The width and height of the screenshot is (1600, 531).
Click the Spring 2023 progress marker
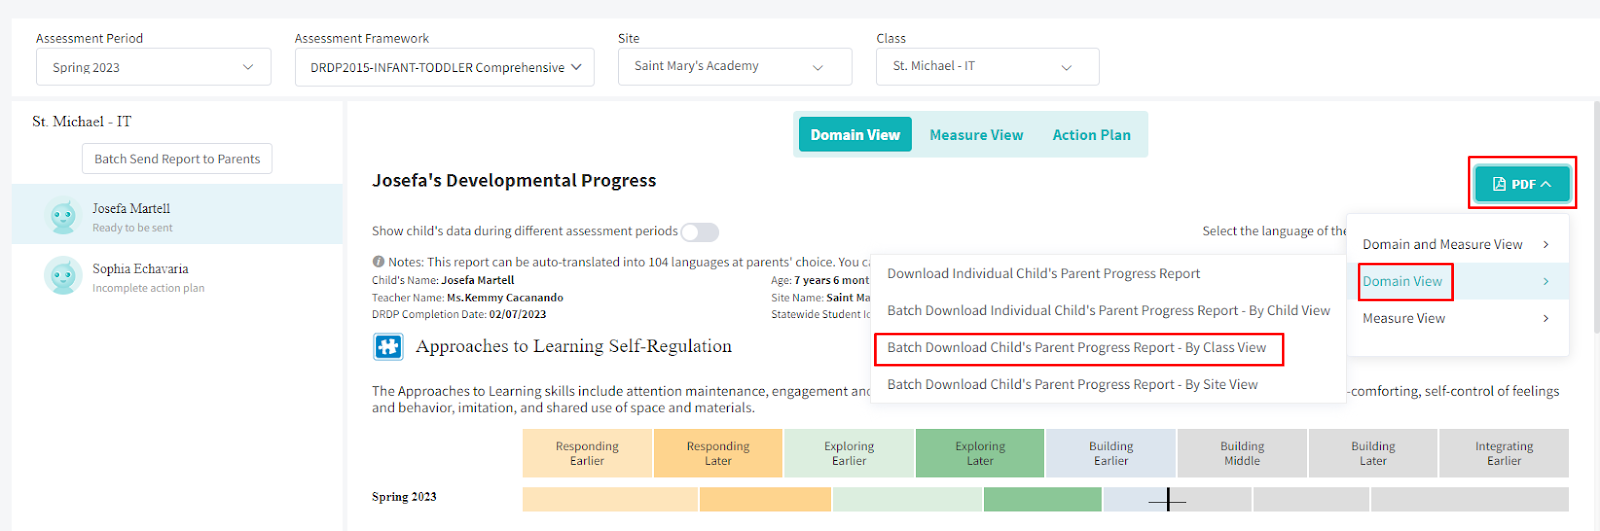point(1167,499)
